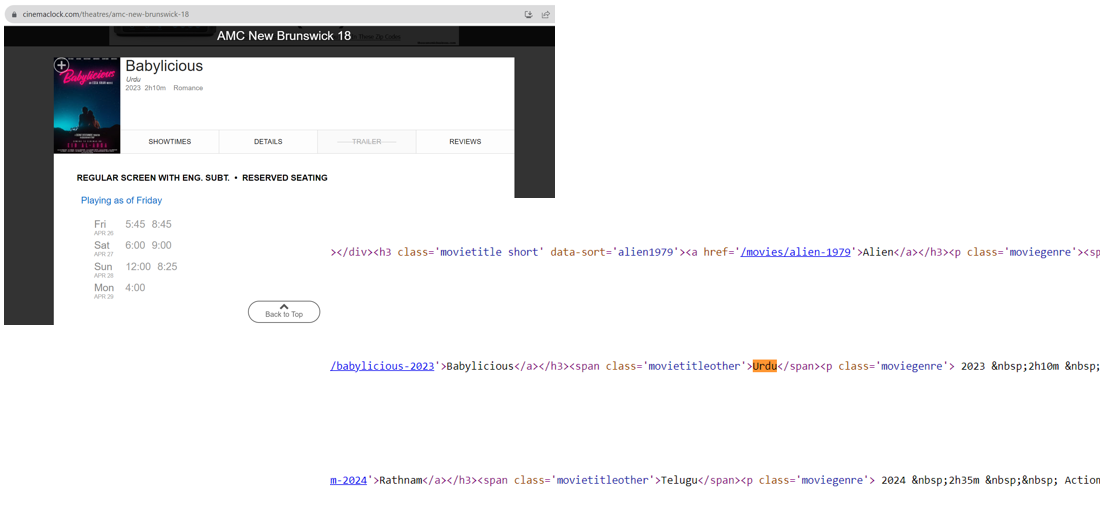
Task: Click the padlock icon beside the URL
Action: 13,14
